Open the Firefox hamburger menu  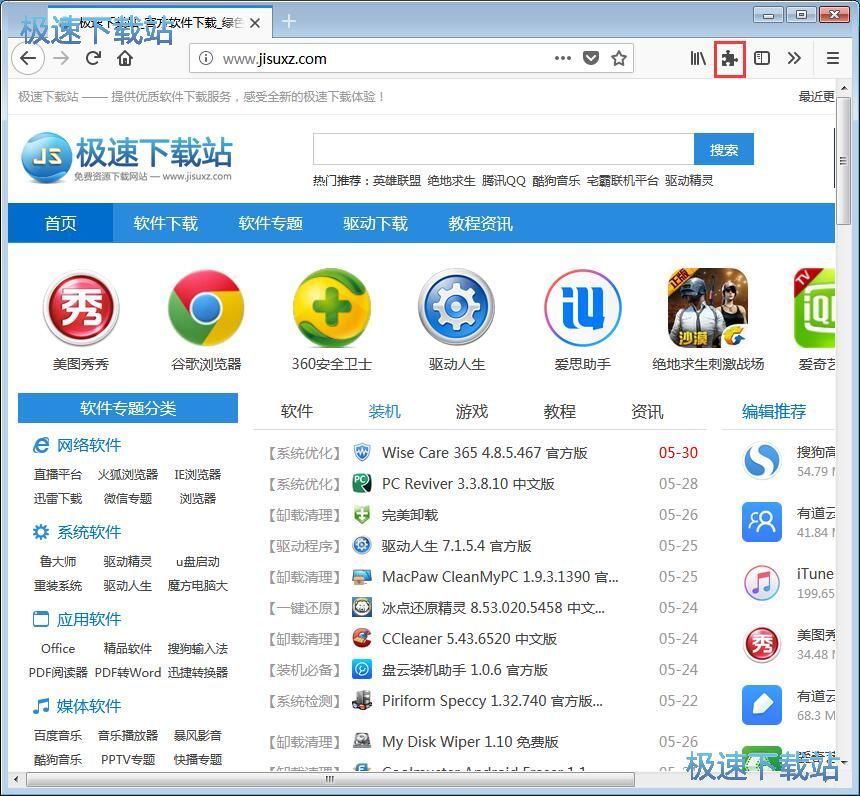tap(833, 58)
